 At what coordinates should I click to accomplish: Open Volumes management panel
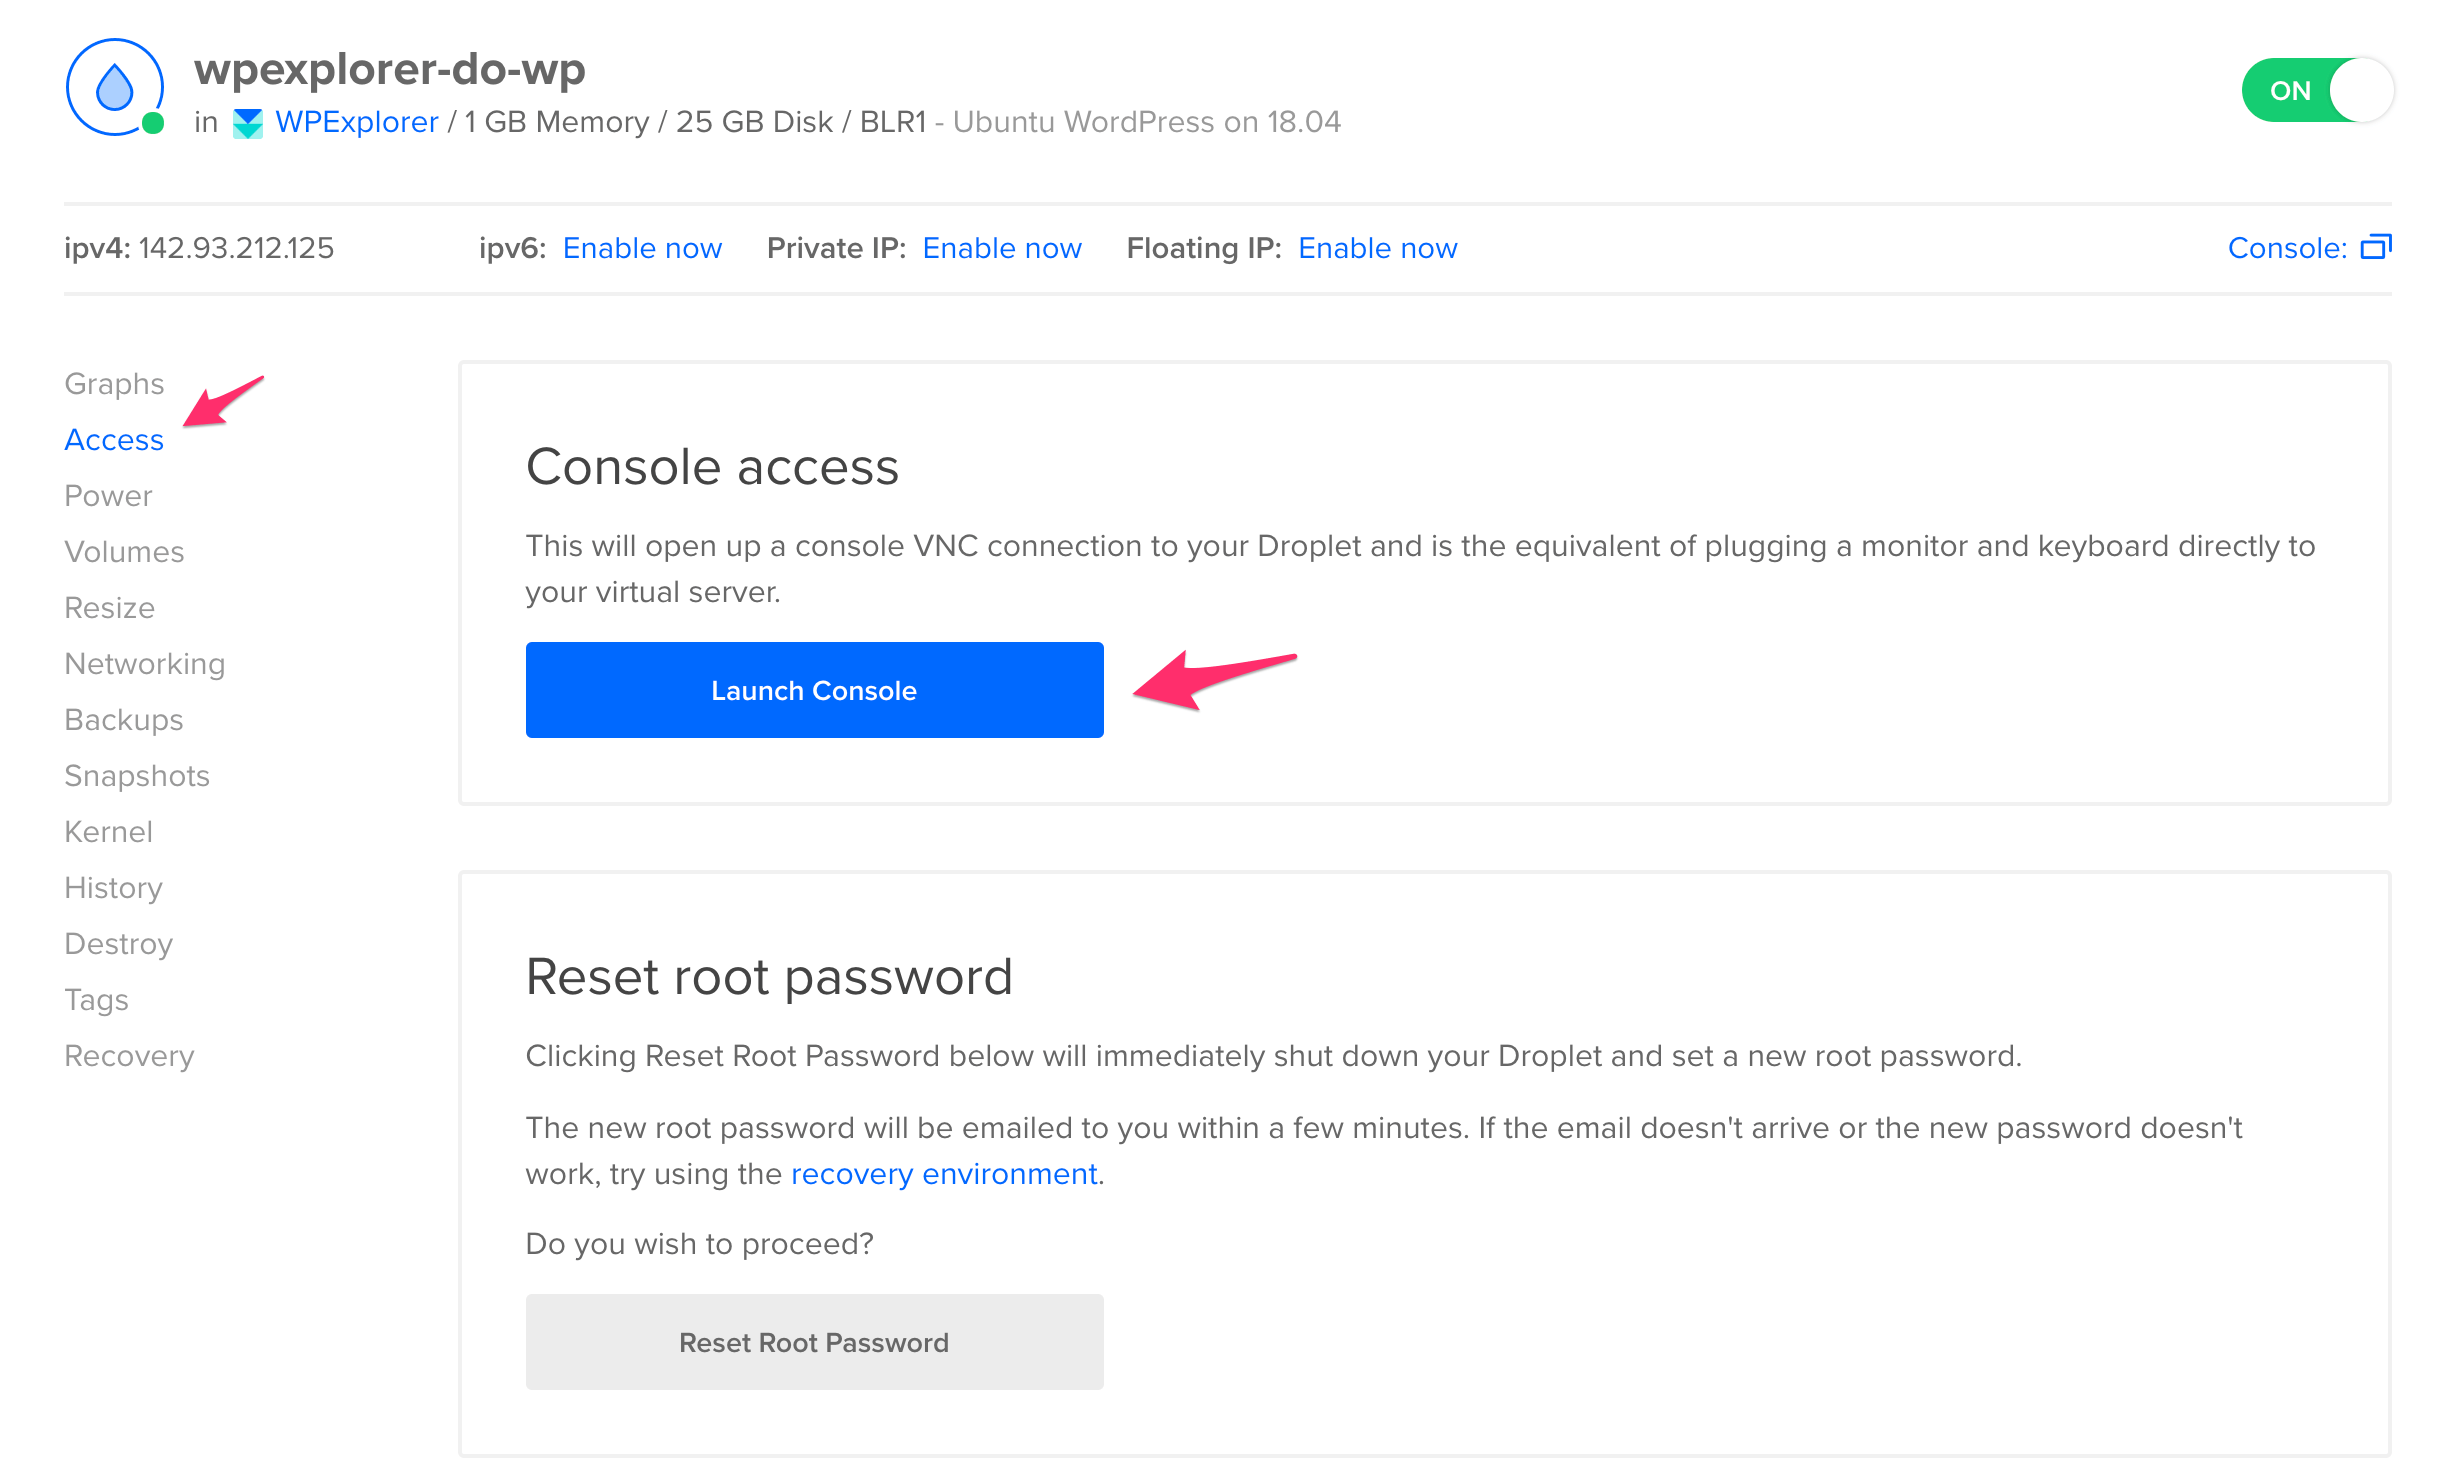(x=124, y=552)
